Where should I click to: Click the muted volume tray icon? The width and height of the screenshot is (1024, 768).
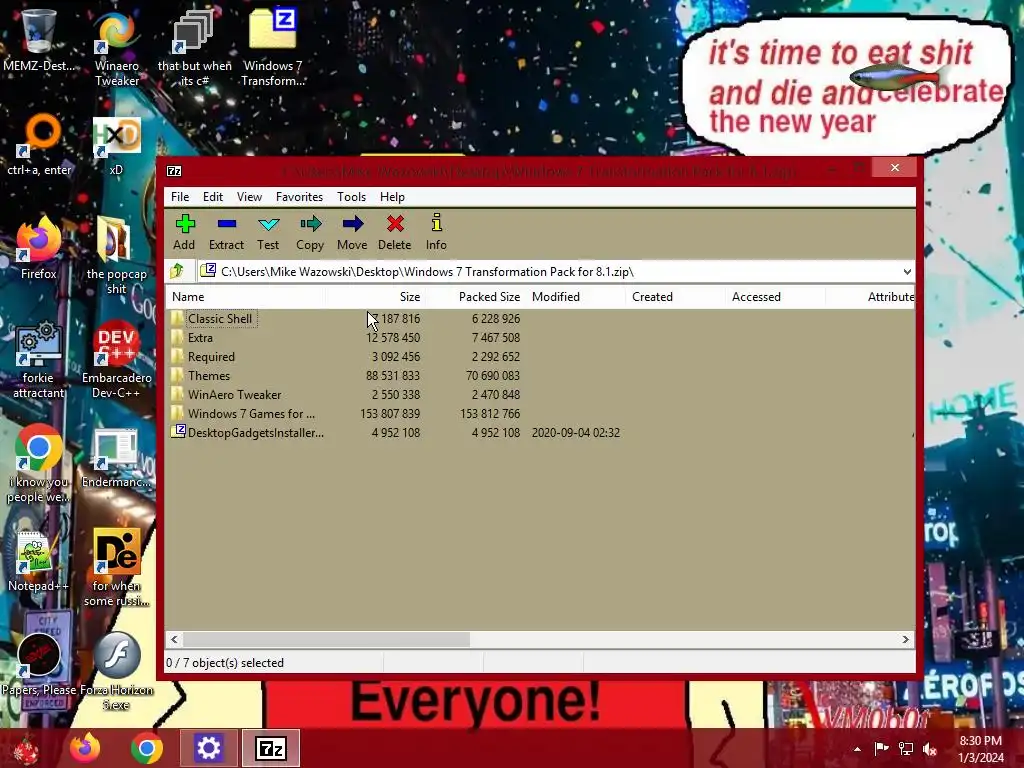point(929,749)
